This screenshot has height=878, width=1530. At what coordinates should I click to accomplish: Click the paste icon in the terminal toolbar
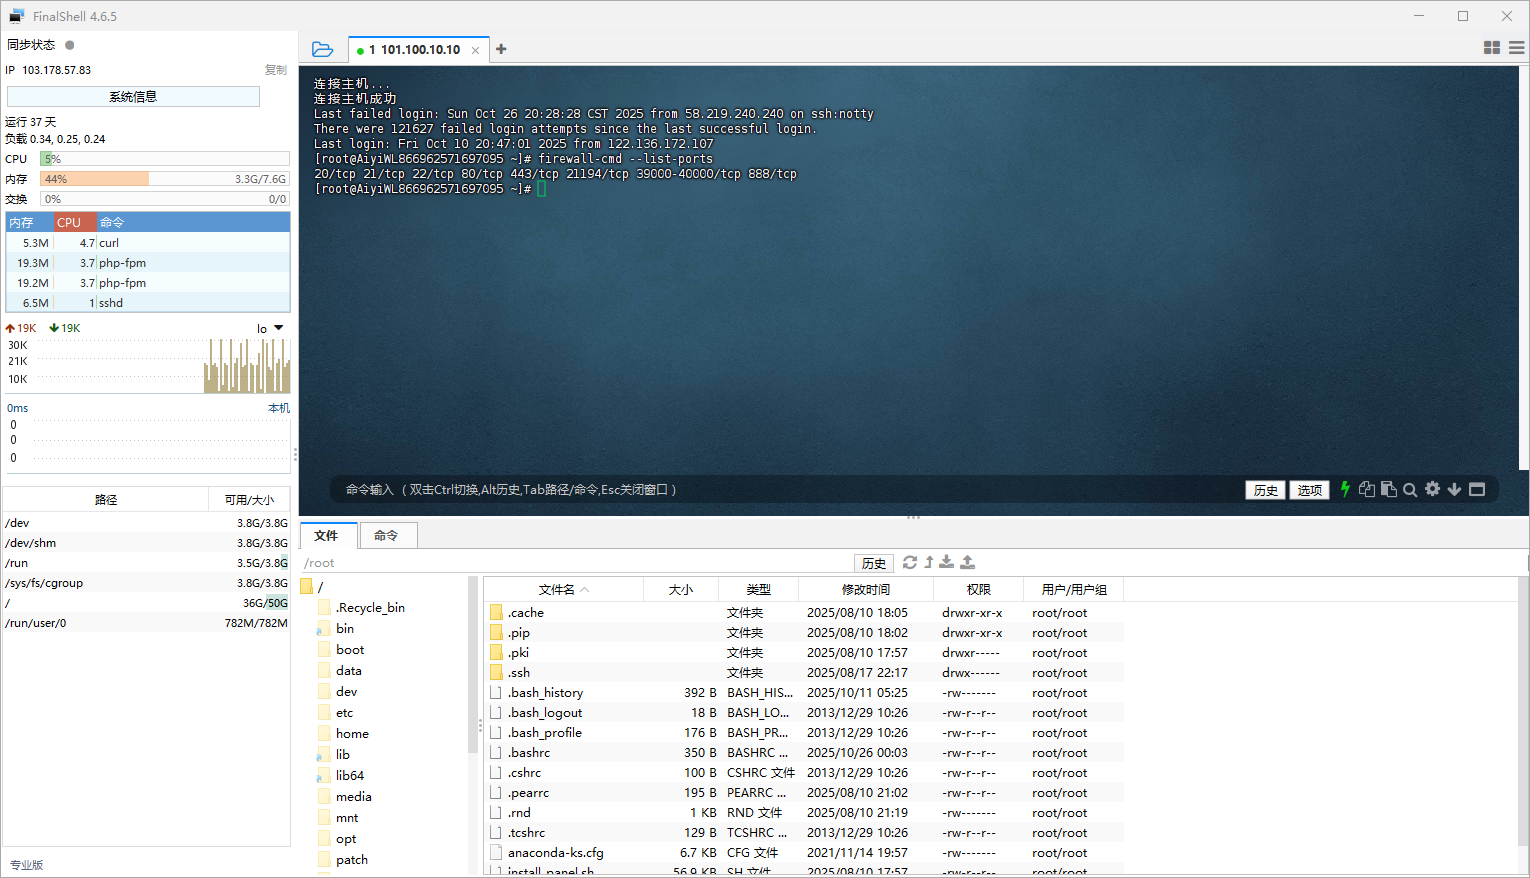coord(1388,489)
